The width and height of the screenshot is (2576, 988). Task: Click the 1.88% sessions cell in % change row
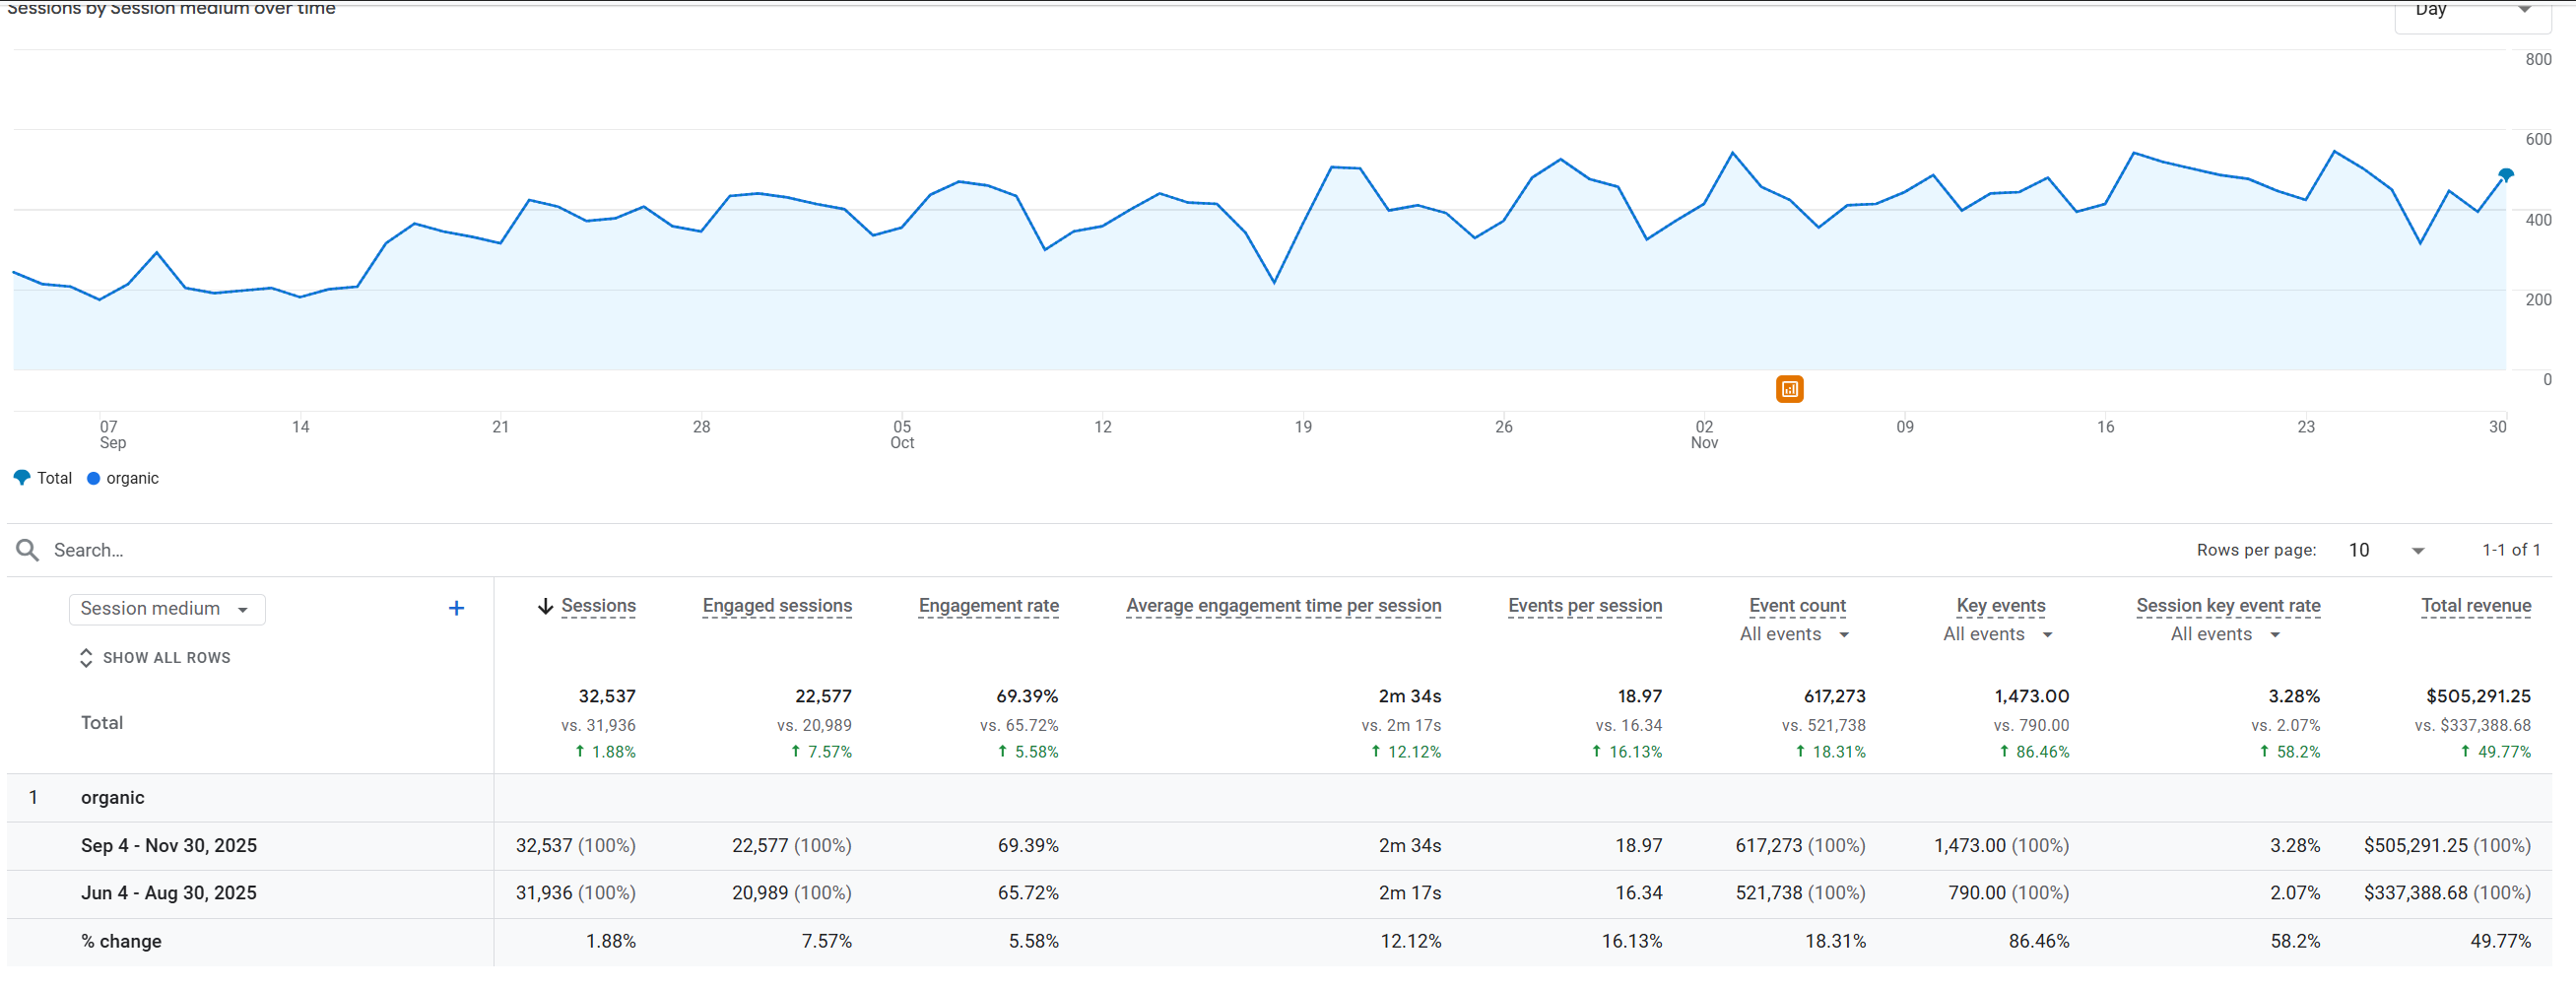610,941
